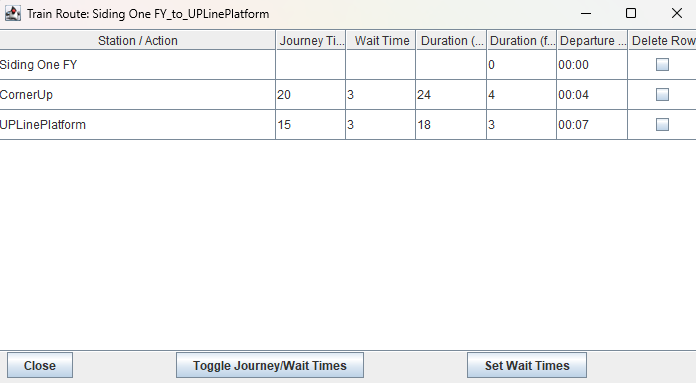The image size is (696, 383).
Task: Select the Station / Action column header
Action: [x=138, y=40]
